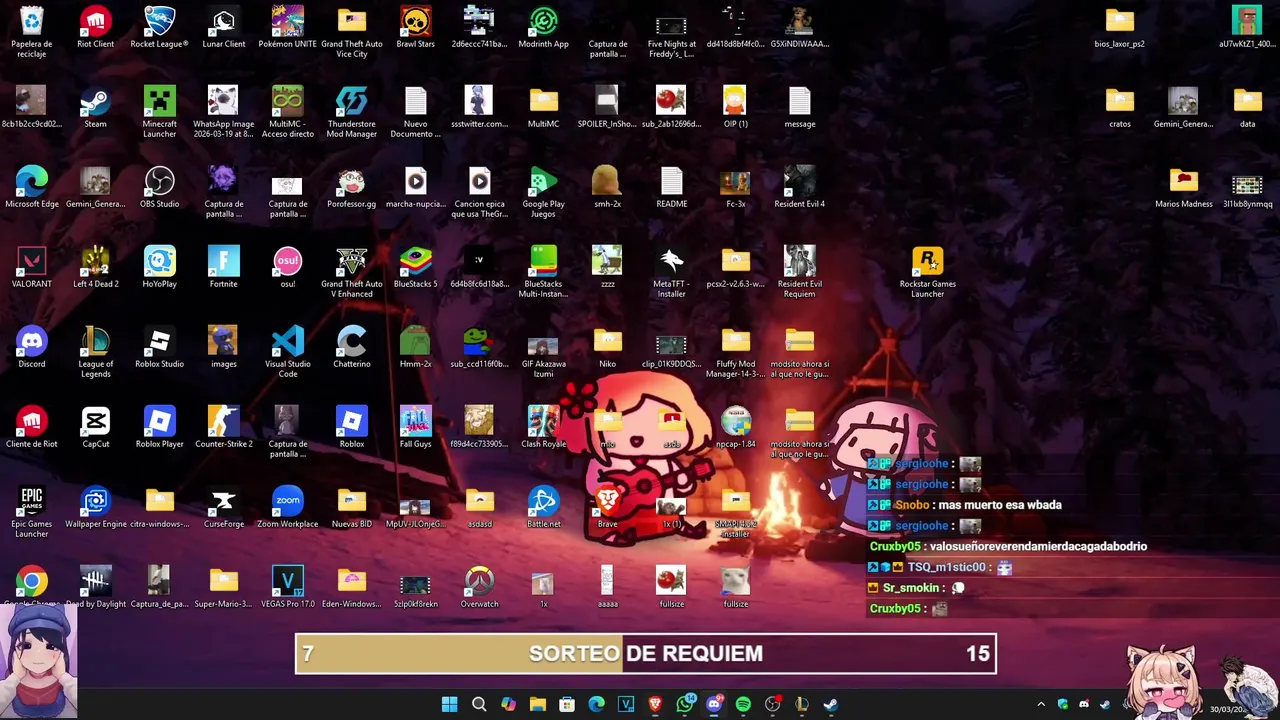
Task: Expand the hidden system tray icons chevron
Action: 1041,705
